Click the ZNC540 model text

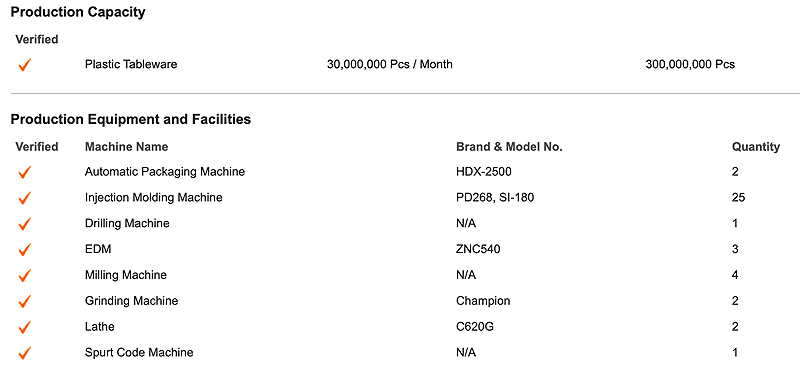pyautogui.click(x=478, y=249)
